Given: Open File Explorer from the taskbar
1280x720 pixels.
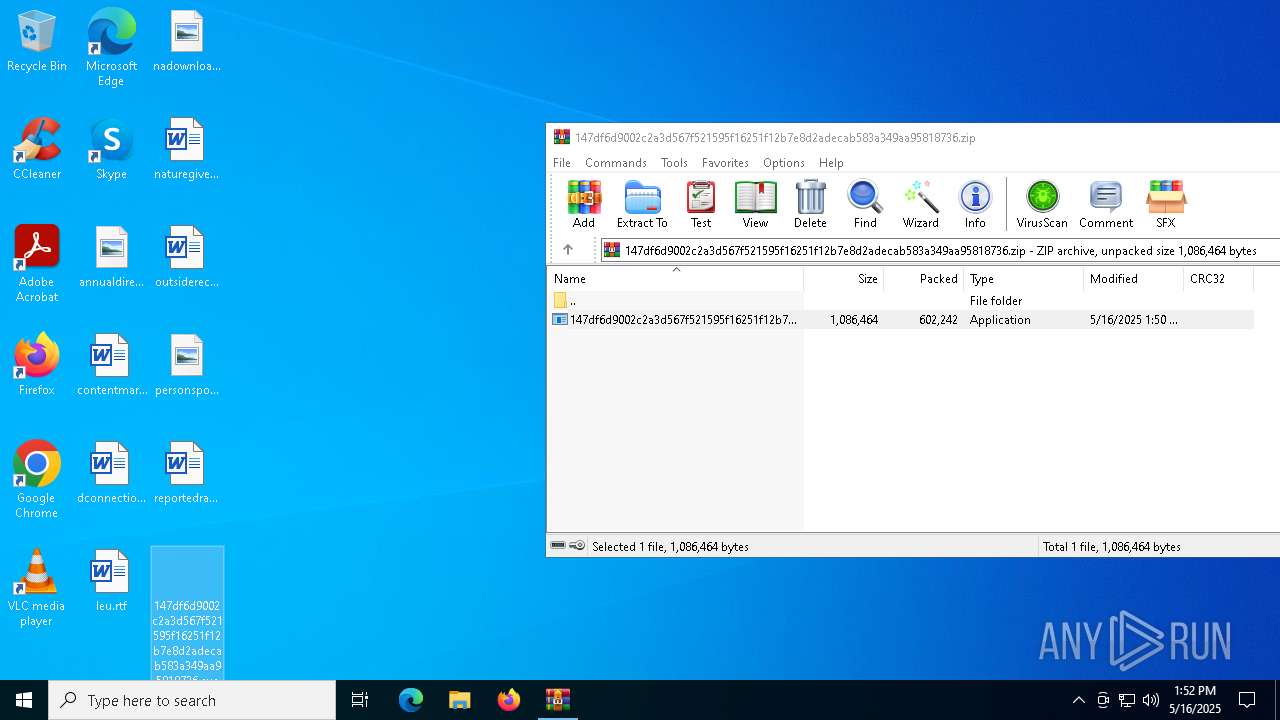Looking at the screenshot, I should (x=460, y=700).
